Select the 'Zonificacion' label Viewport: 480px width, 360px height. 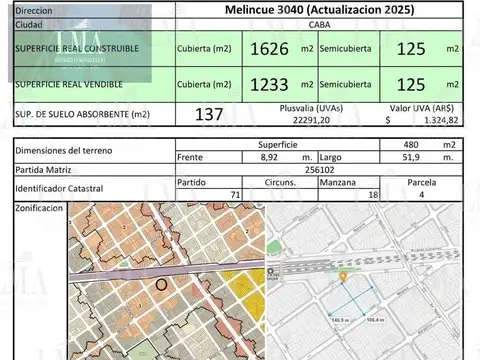39,208
